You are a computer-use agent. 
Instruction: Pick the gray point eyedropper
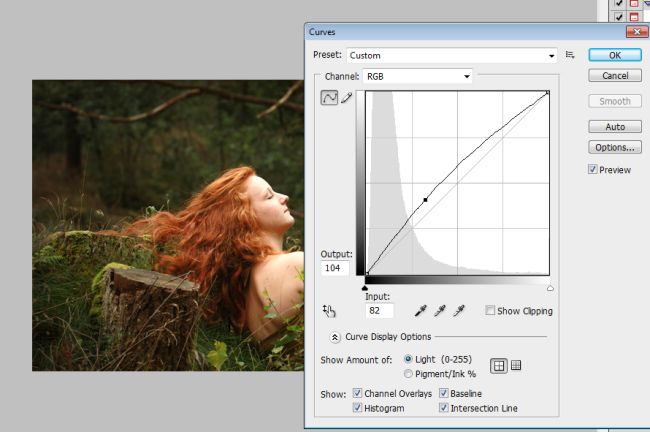pos(440,311)
